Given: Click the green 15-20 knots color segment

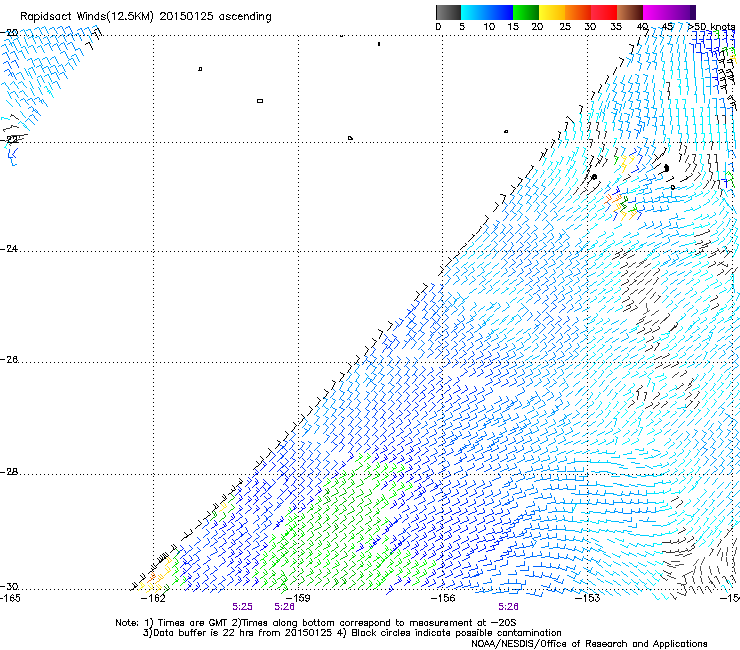Looking at the screenshot, I should point(526,12).
